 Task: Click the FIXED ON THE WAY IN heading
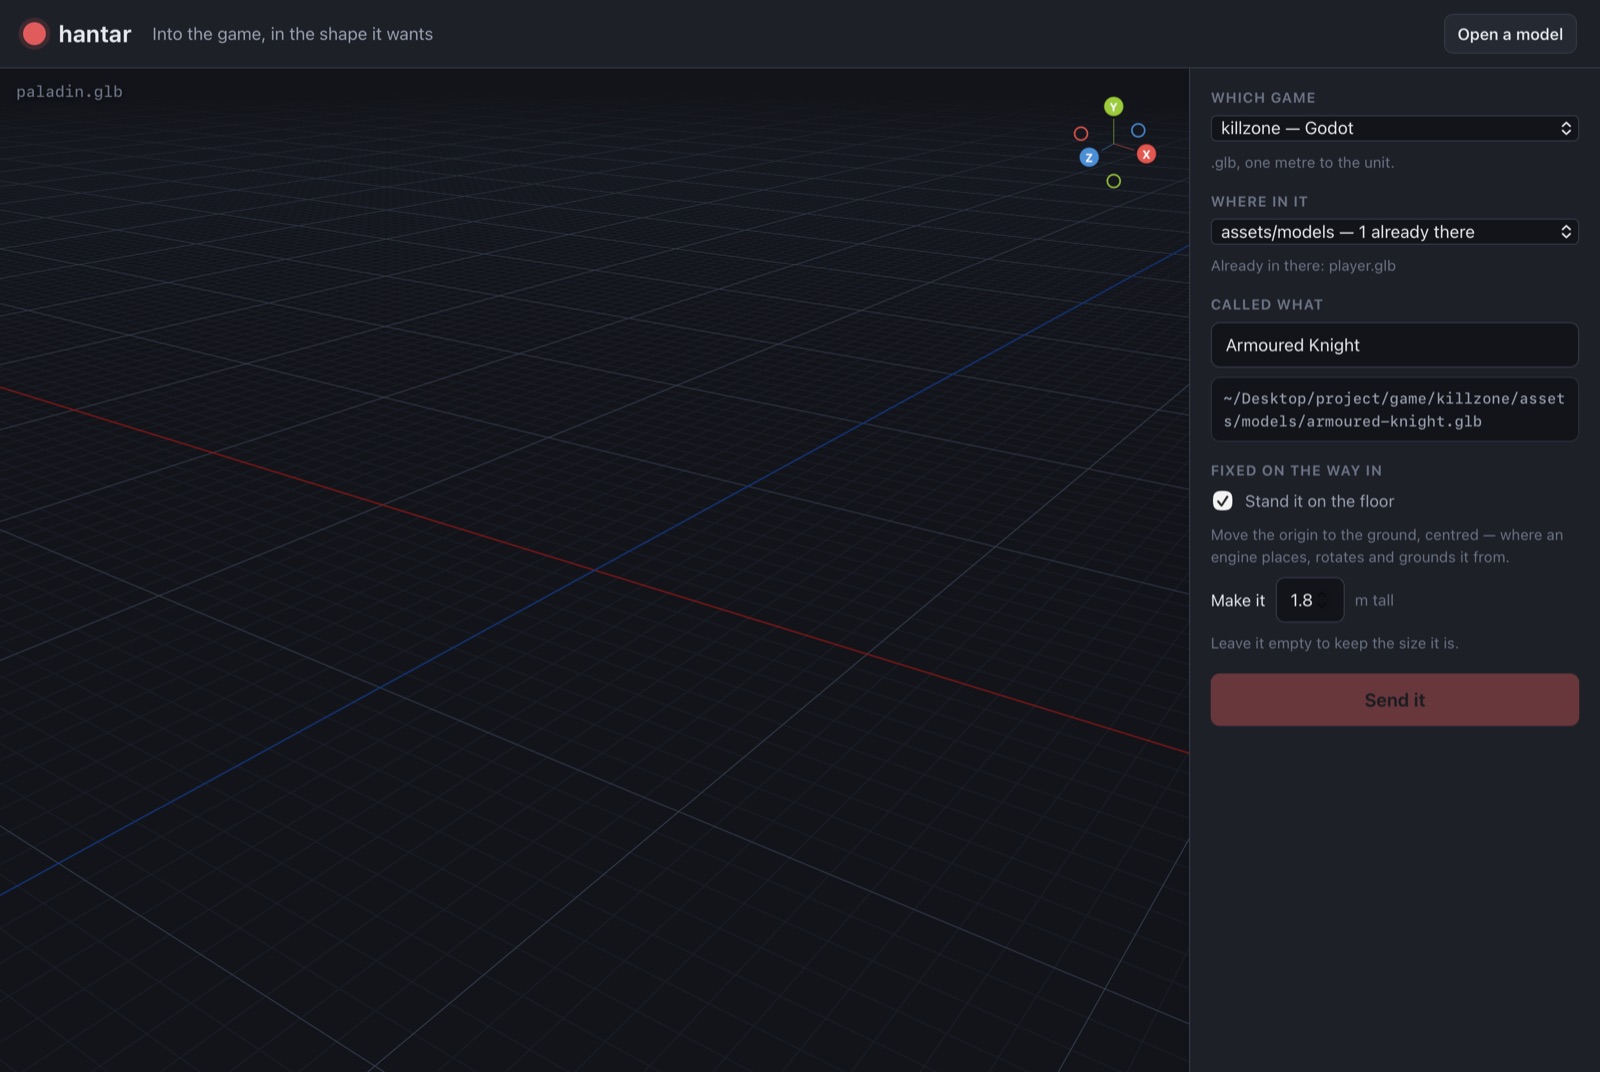1296,470
